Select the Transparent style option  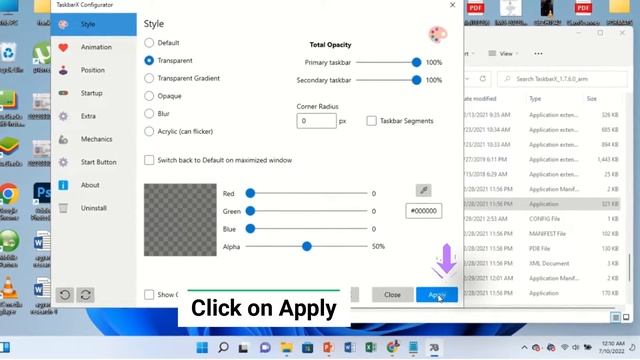click(149, 60)
